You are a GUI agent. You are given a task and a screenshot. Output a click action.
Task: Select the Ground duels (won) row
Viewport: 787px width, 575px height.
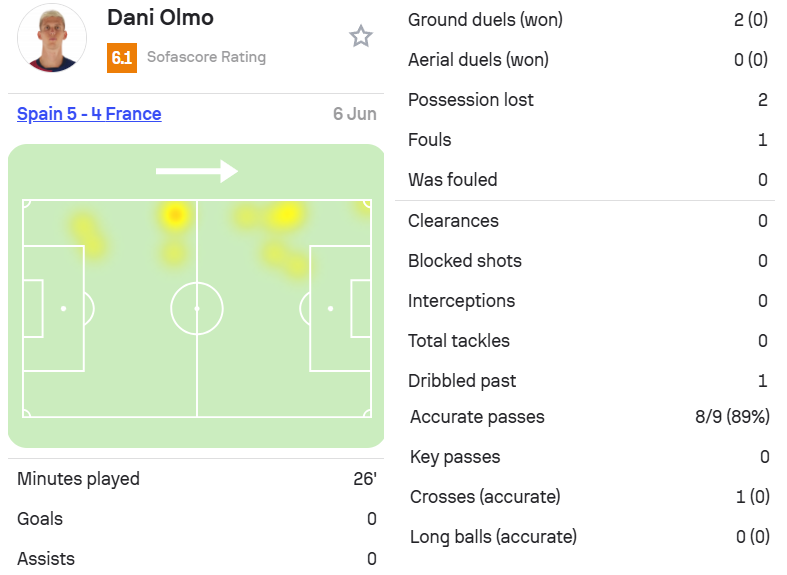point(588,20)
